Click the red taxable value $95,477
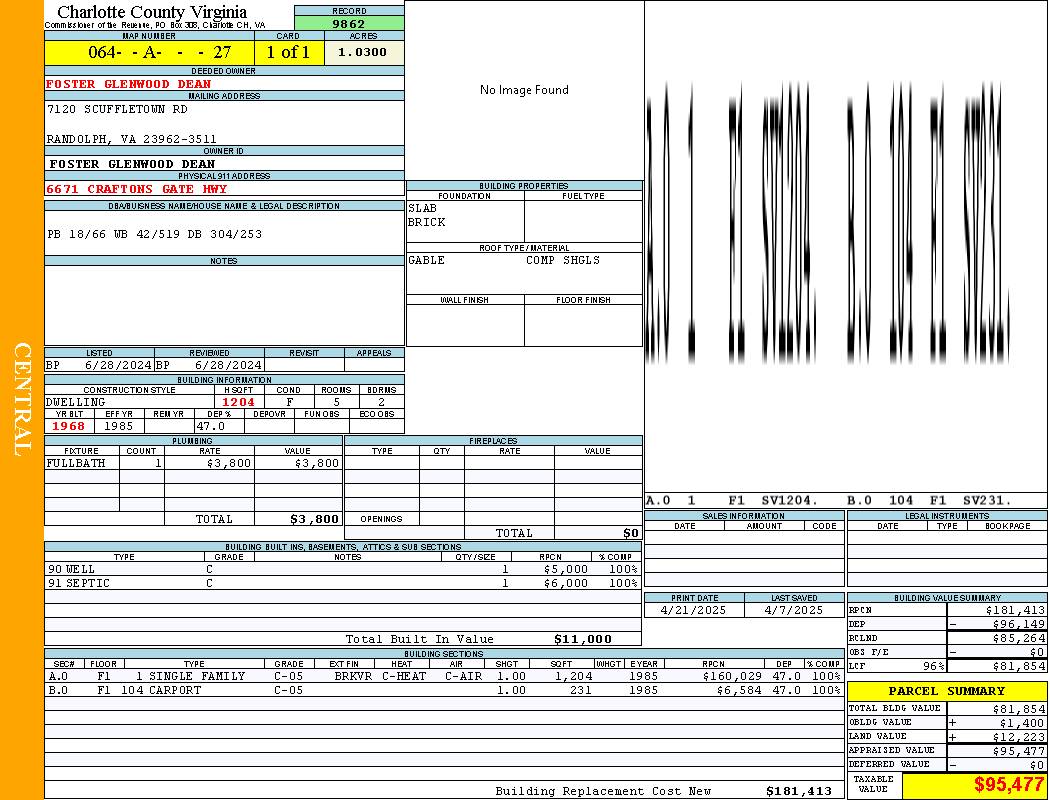The width and height of the screenshot is (1050, 800). point(1008,784)
